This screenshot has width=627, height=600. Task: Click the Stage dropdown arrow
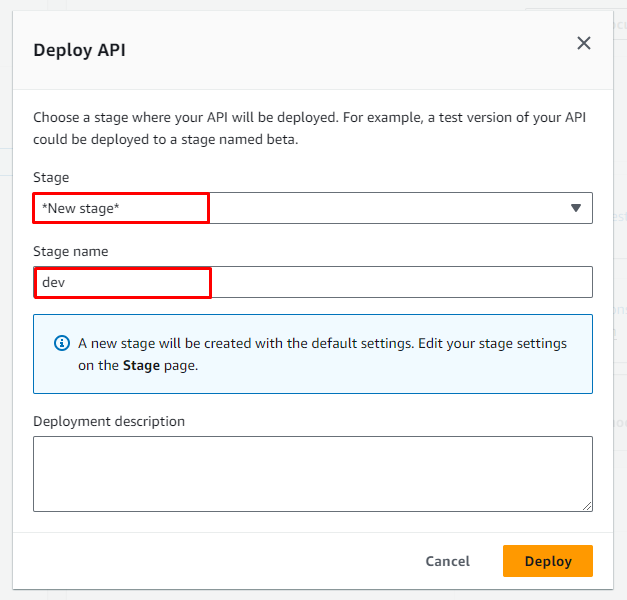click(576, 208)
